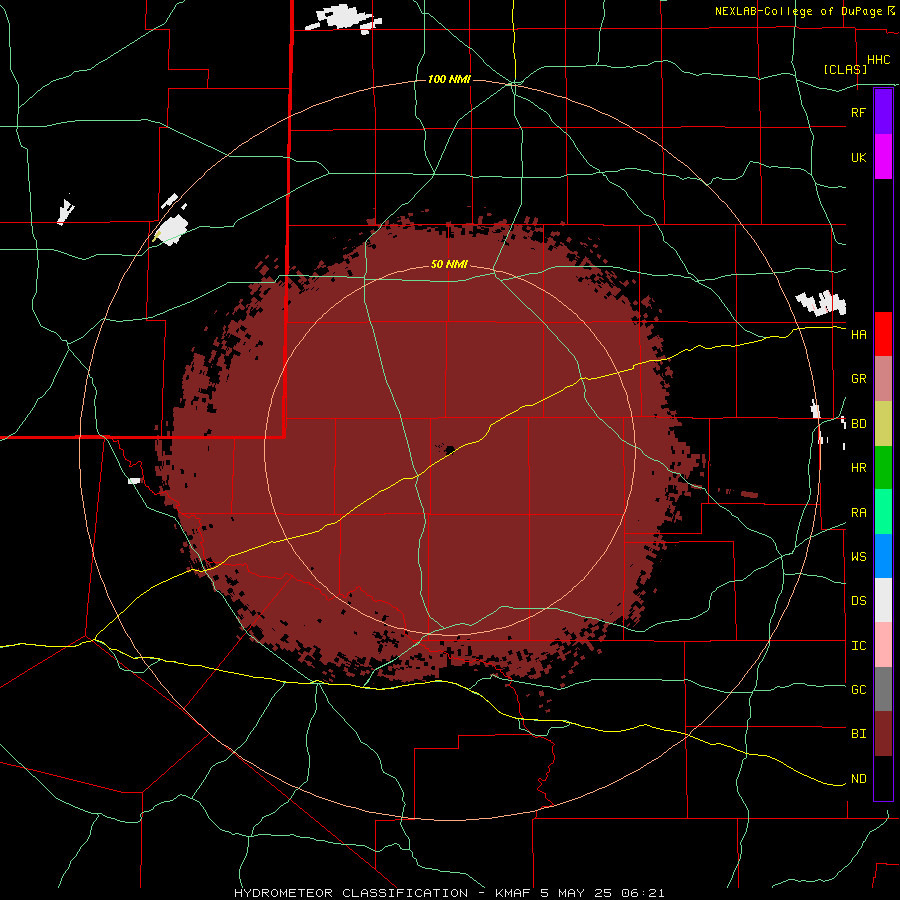Click the BI legend label
Screen dimensions: 900x900
click(x=859, y=734)
